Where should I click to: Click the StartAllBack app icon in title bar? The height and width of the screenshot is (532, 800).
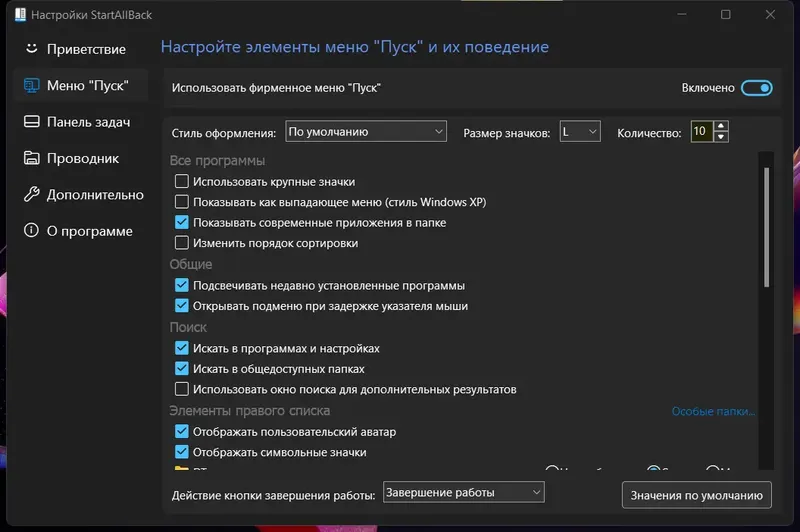point(20,15)
